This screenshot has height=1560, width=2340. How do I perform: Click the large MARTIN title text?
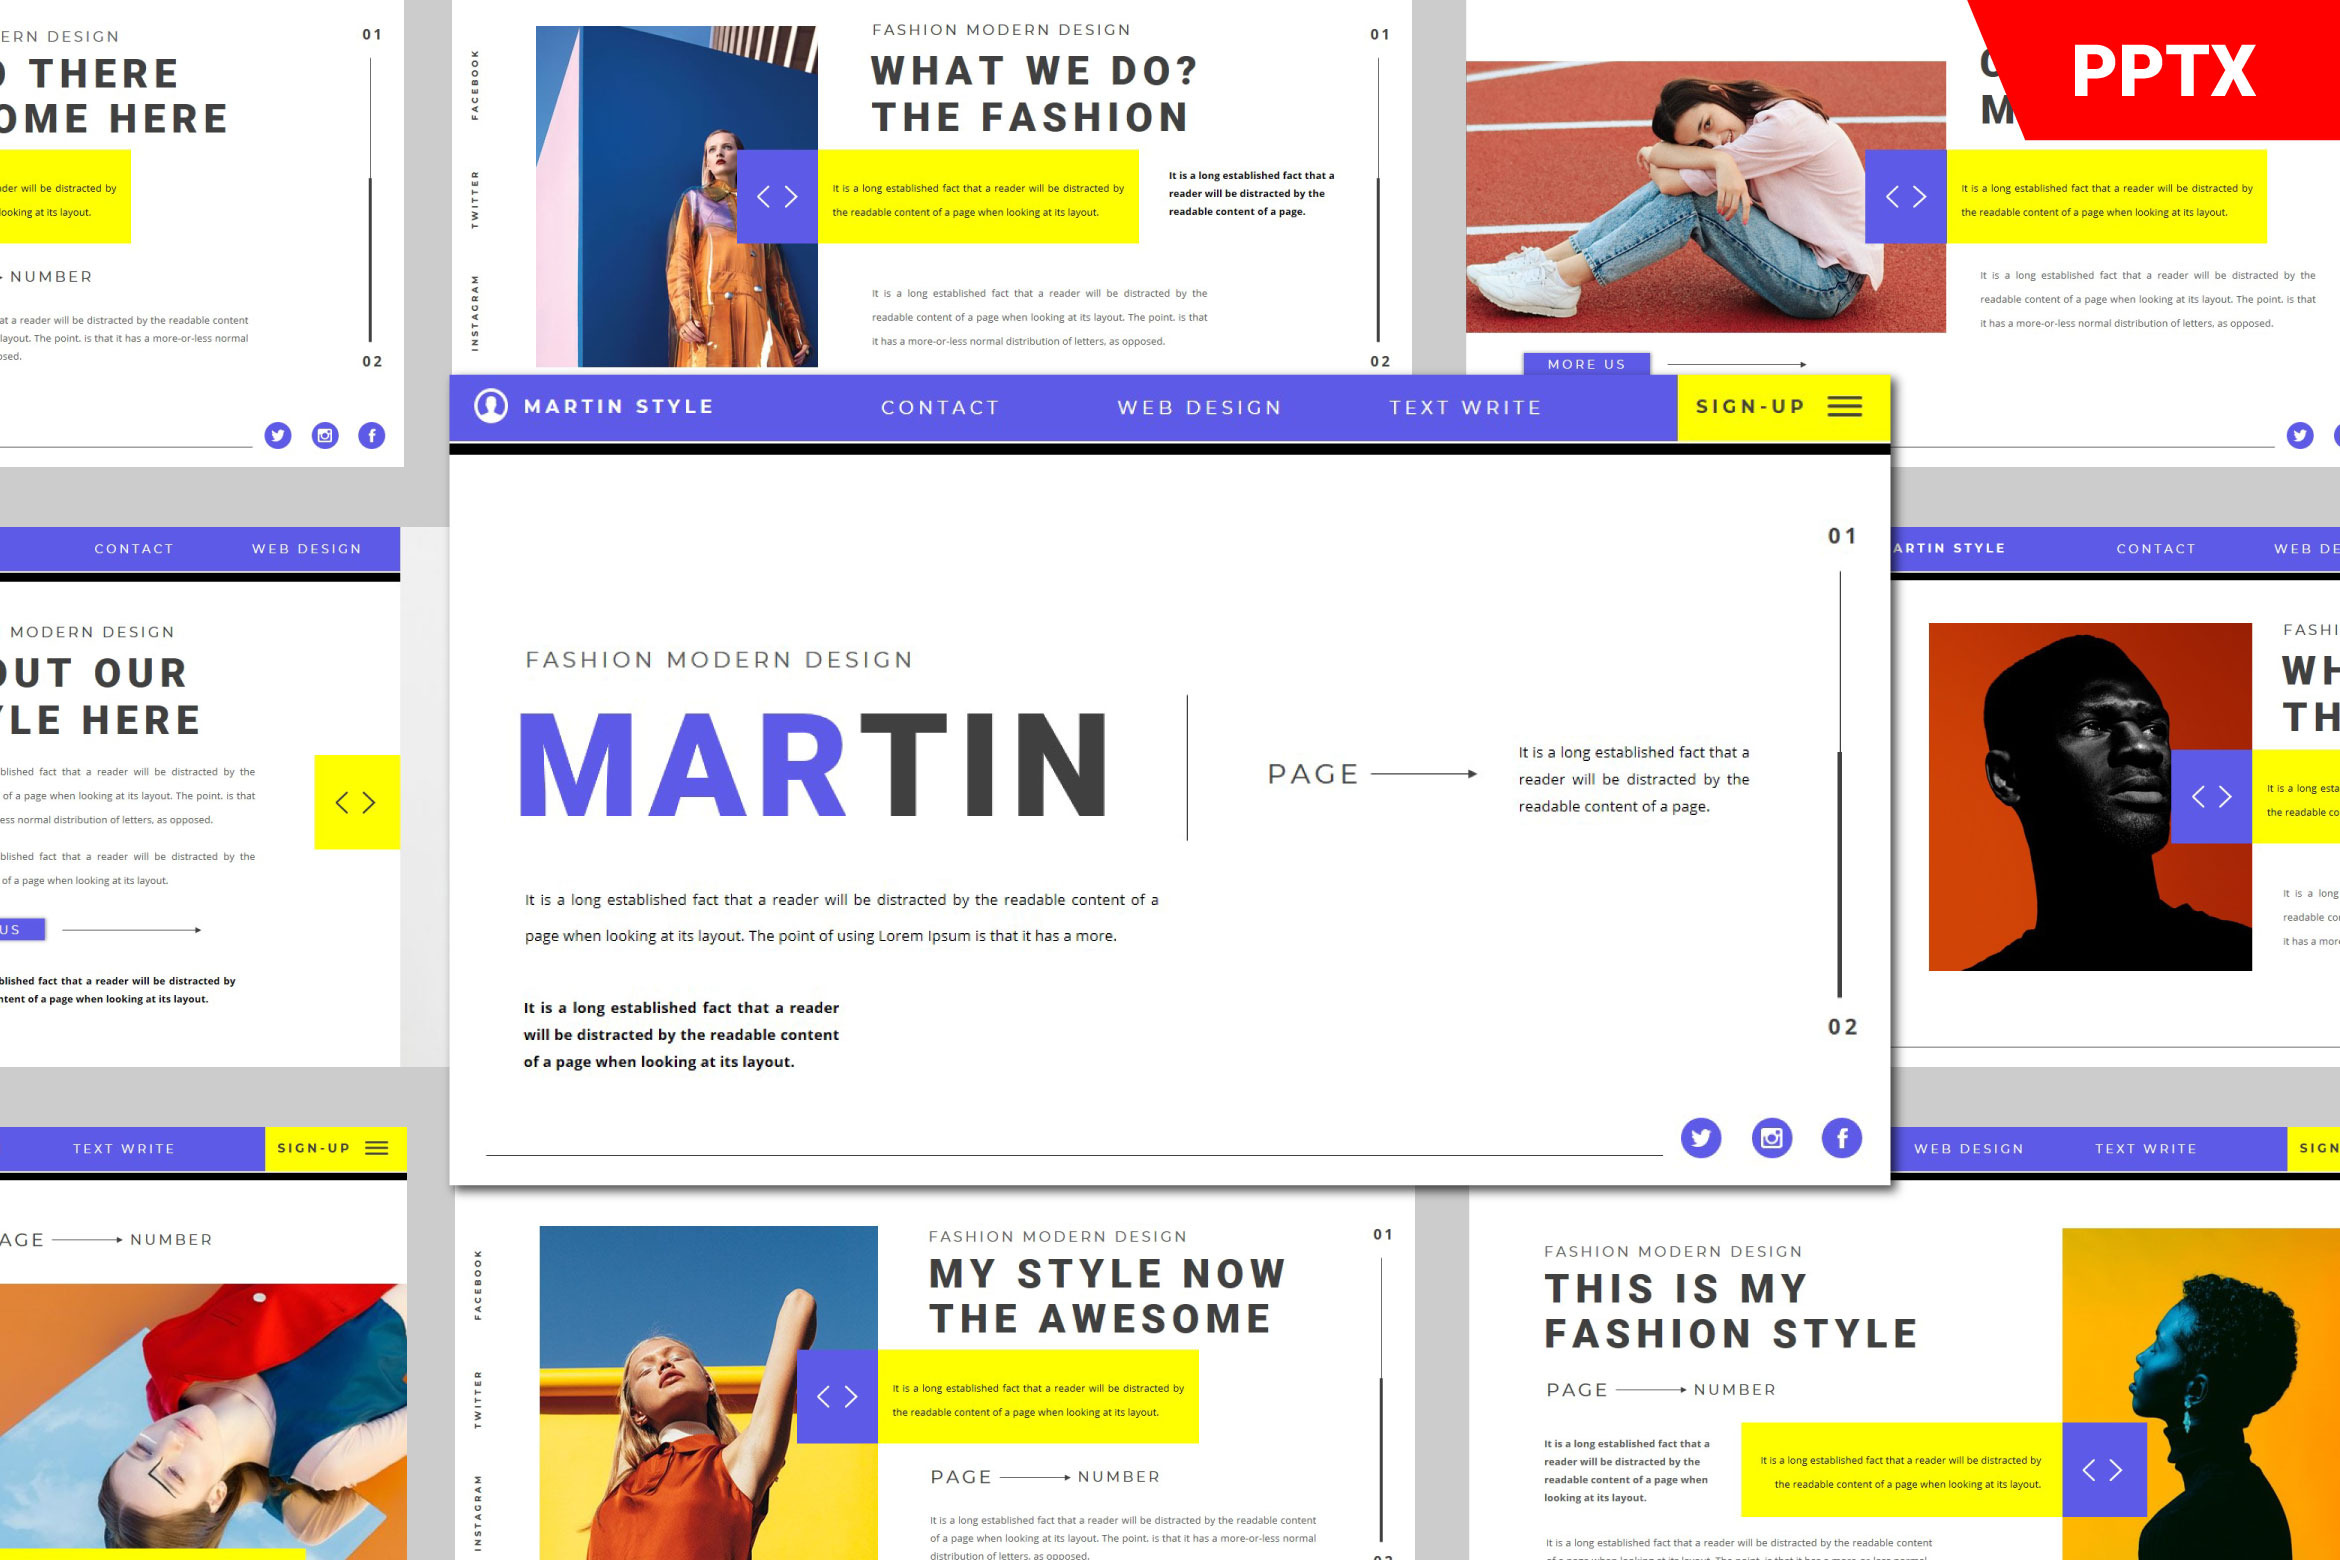tap(812, 765)
